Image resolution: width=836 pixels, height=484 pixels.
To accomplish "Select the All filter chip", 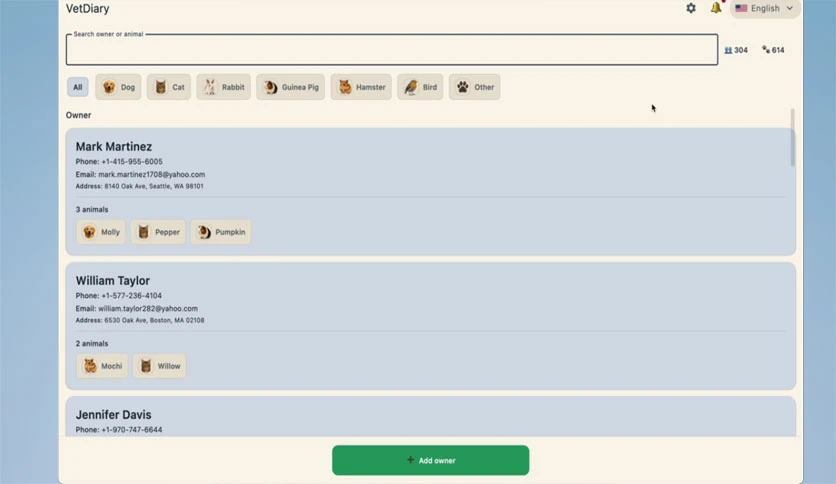I will (x=78, y=87).
